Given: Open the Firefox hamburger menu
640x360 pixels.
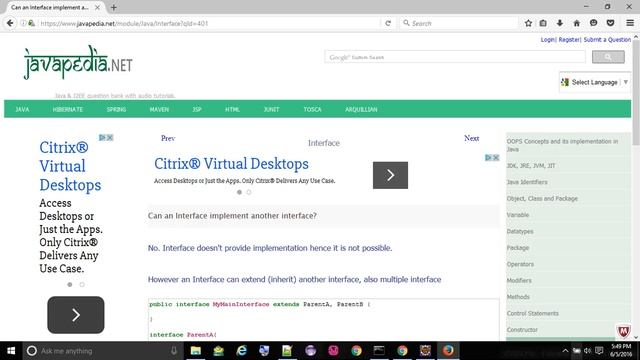Looking at the screenshot, I should coord(630,23).
